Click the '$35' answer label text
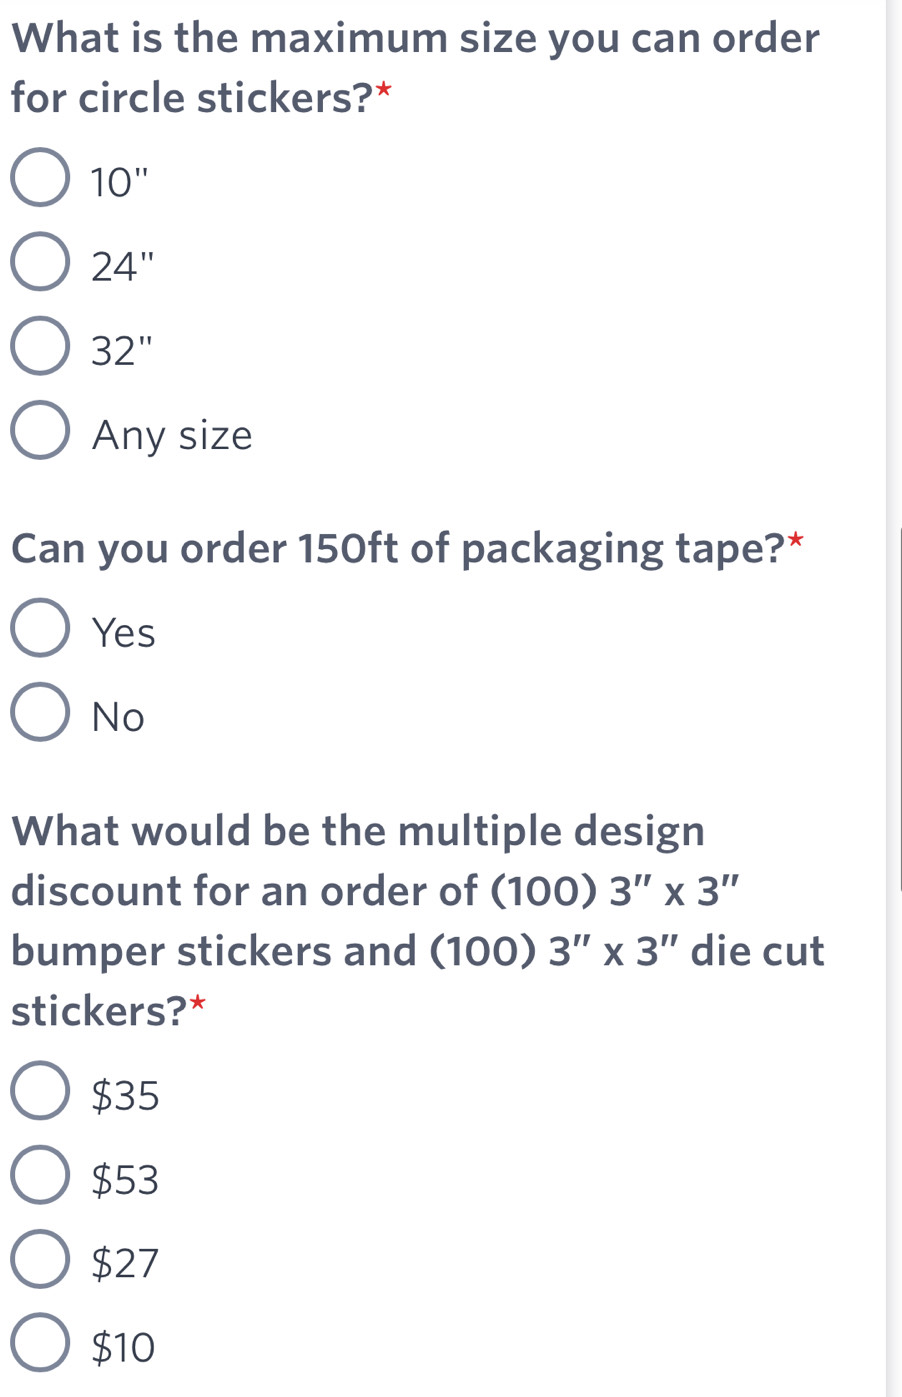The image size is (902, 1397). (125, 1096)
